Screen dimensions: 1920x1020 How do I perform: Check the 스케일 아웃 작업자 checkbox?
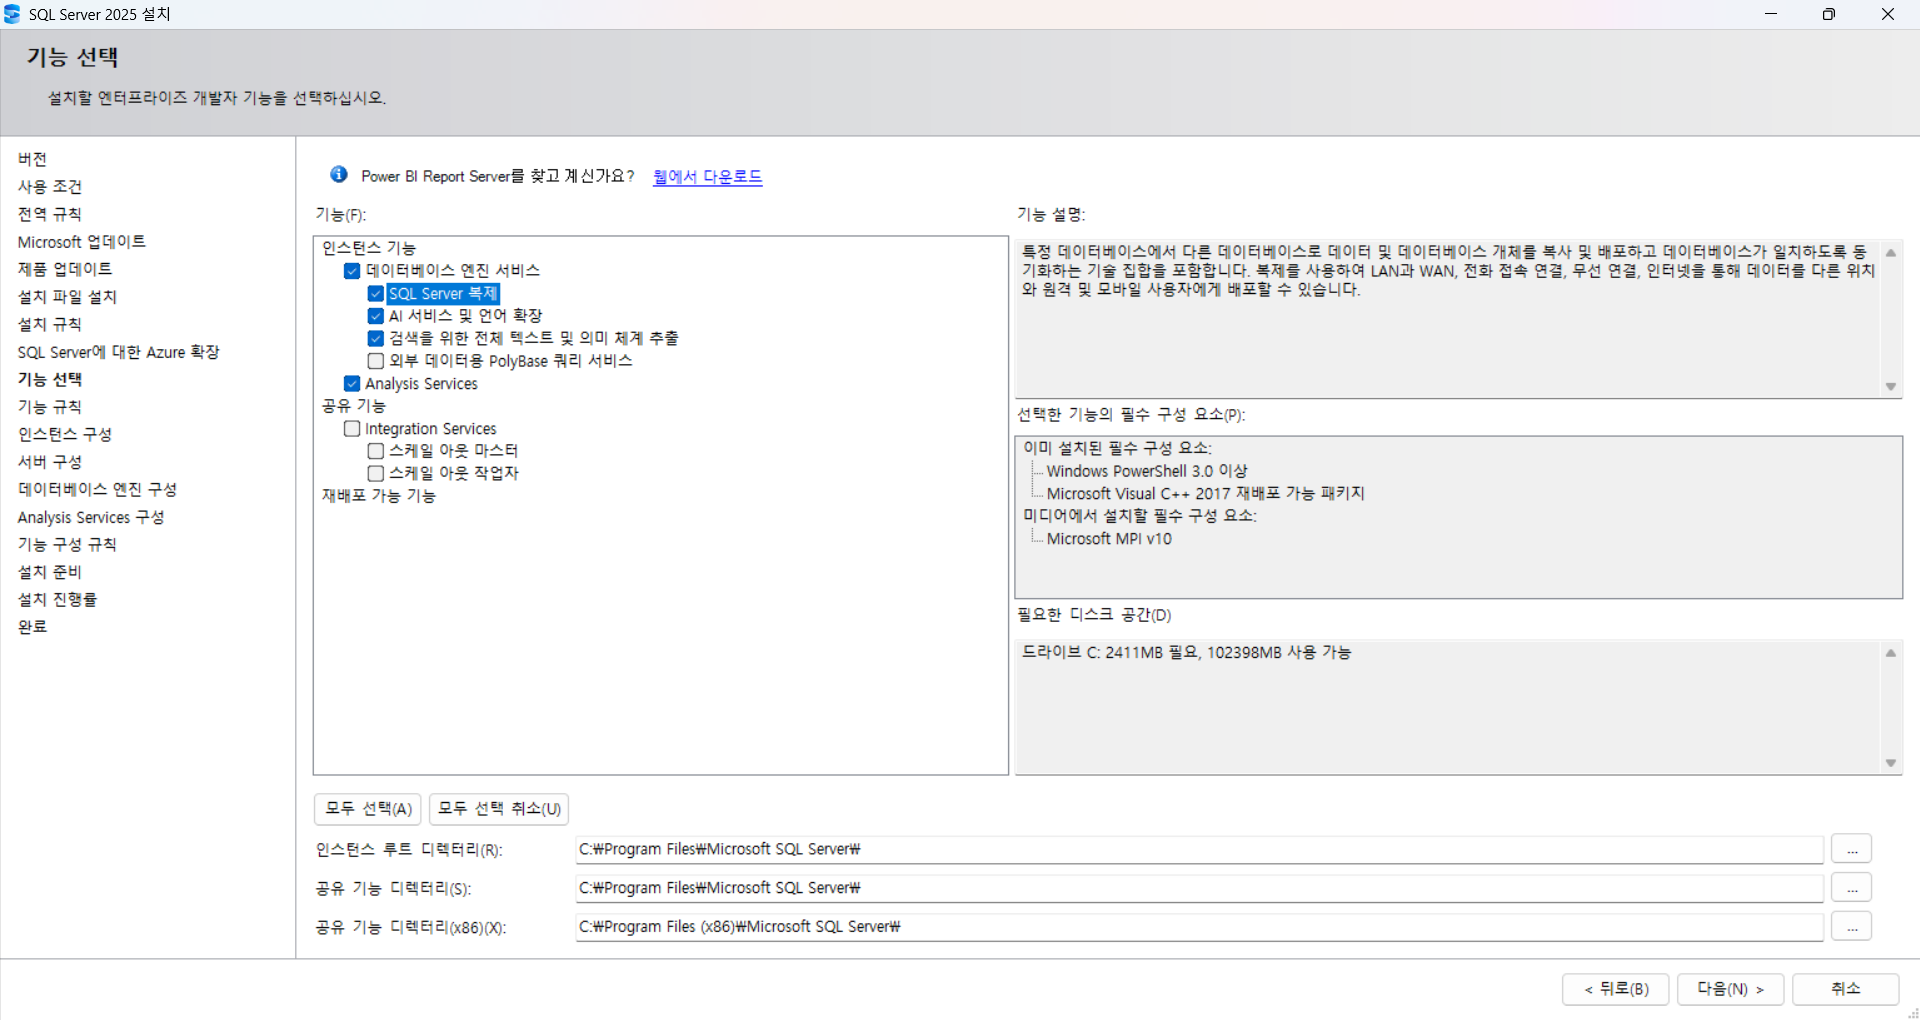click(376, 473)
